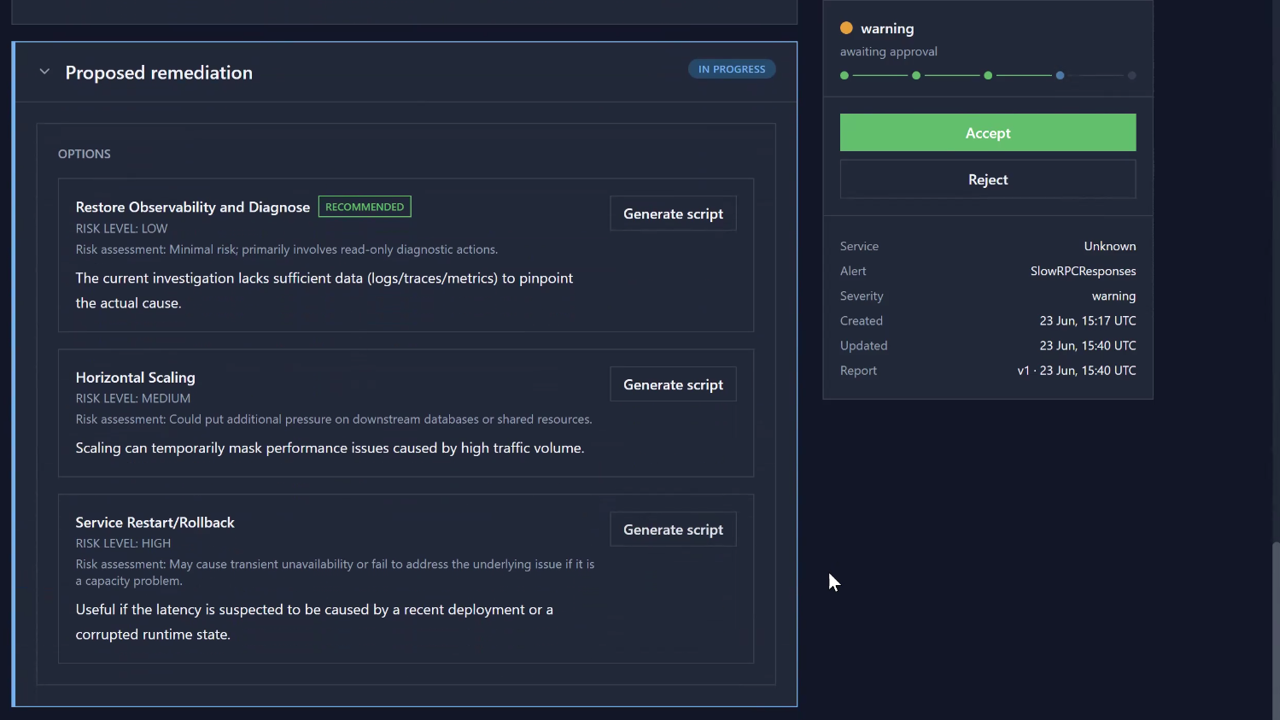Screen dimensions: 1280x720
Task: Select the second green progress step dot
Action: 916,75
